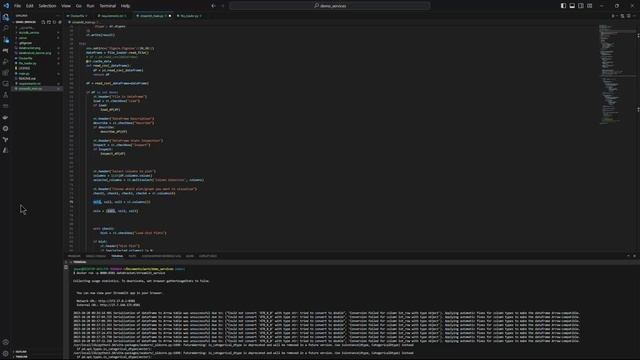Screen dimensions: 640x360
Task: Collapse the project root folder header
Action: [25, 22]
